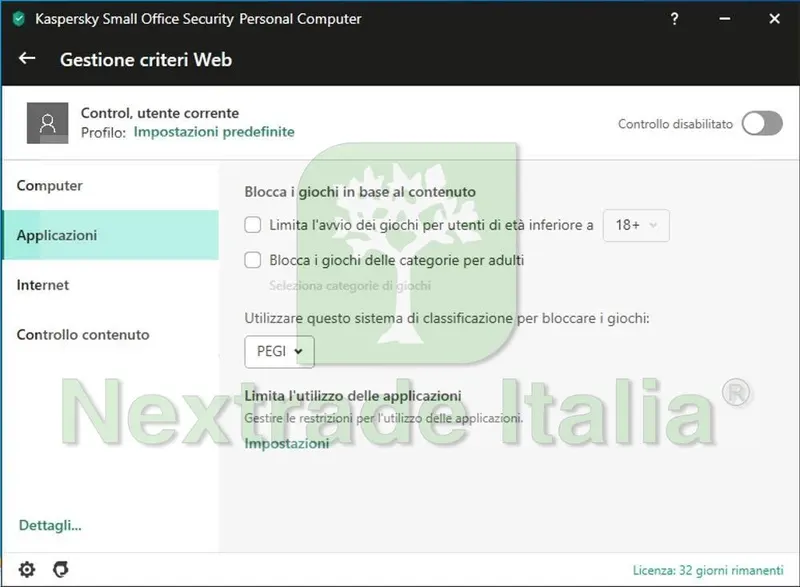This screenshot has width=800, height=587.
Task: Click the user avatar picture
Action: point(47,123)
